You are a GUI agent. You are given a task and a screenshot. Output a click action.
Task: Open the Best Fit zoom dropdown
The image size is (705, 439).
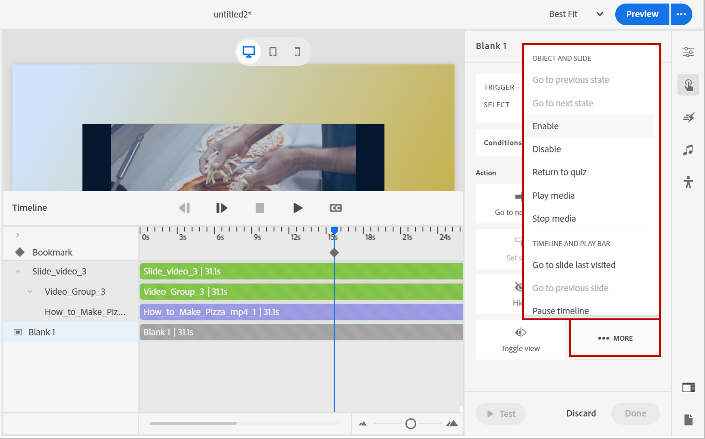[x=577, y=14]
